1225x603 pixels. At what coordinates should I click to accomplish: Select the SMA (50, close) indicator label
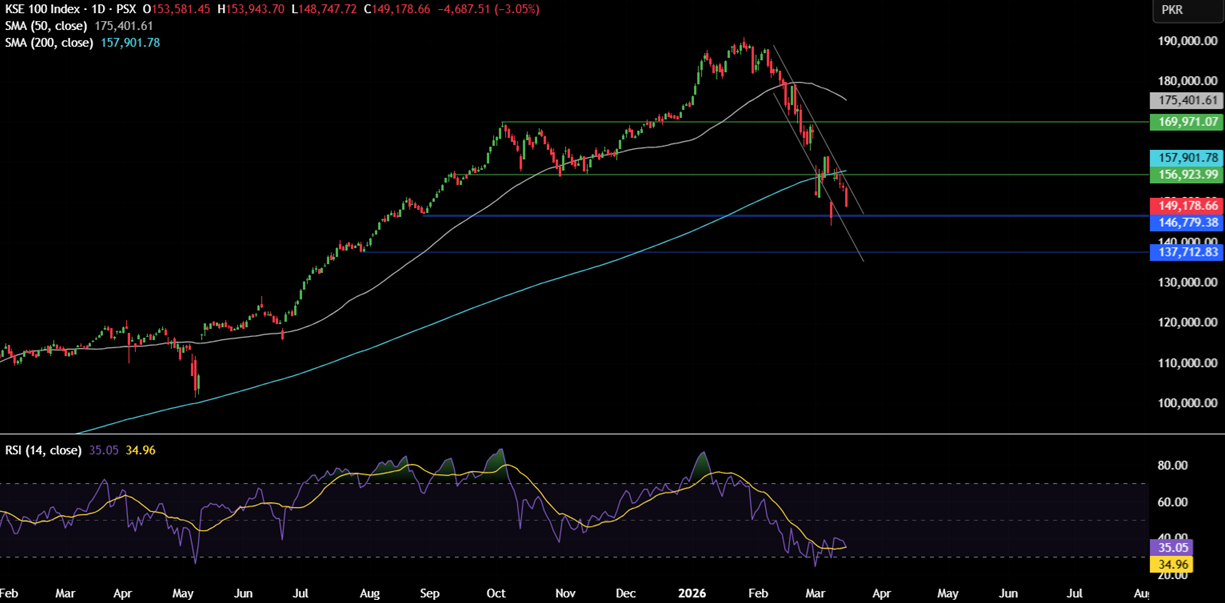tap(45, 26)
